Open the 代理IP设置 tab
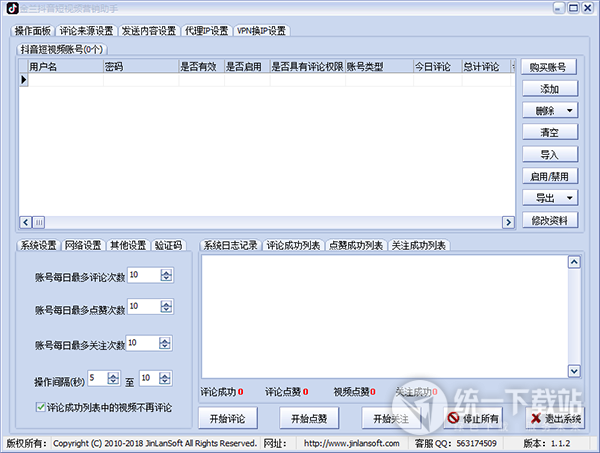 click(205, 31)
